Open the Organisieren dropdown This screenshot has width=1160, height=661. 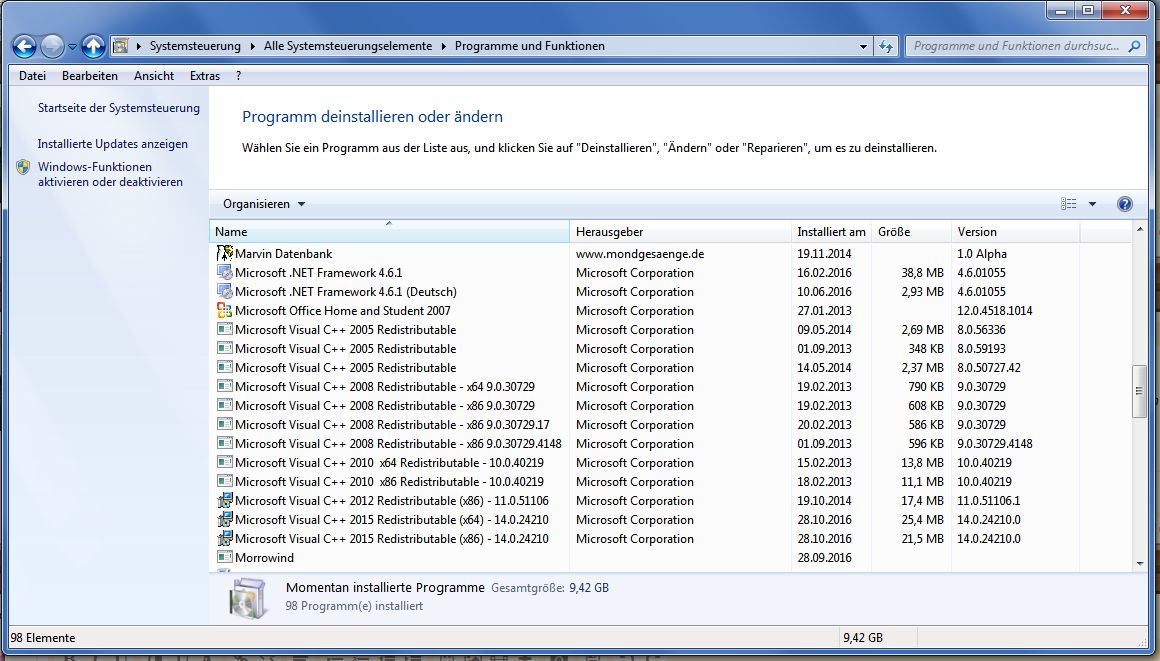click(x=264, y=204)
